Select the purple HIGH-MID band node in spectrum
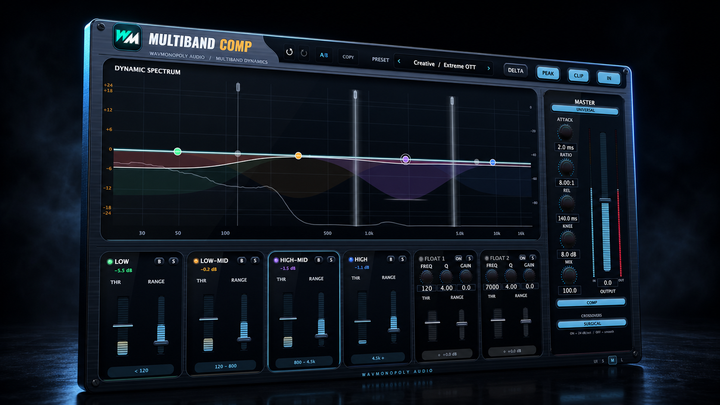720x405 pixels. (x=405, y=159)
